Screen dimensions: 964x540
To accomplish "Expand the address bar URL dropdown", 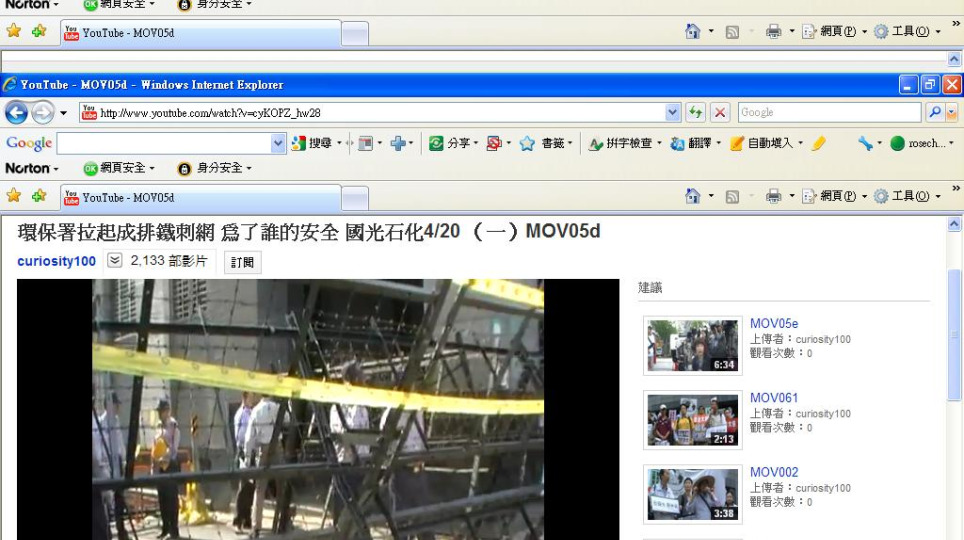I will pos(673,113).
